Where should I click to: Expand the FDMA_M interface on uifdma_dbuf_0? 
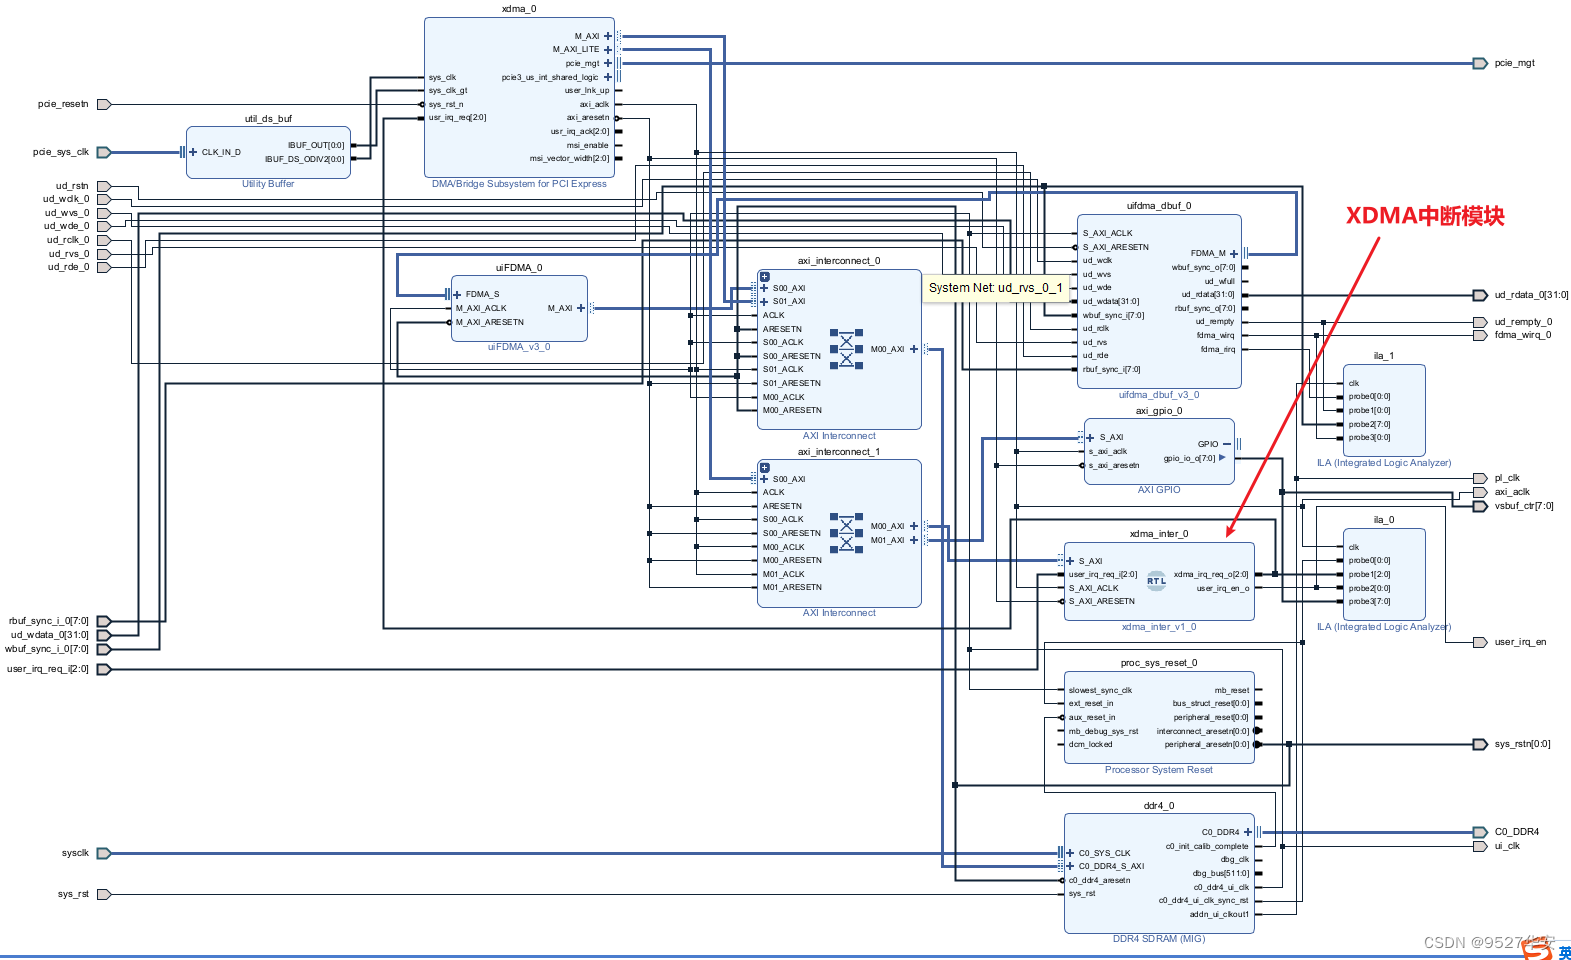(1234, 254)
